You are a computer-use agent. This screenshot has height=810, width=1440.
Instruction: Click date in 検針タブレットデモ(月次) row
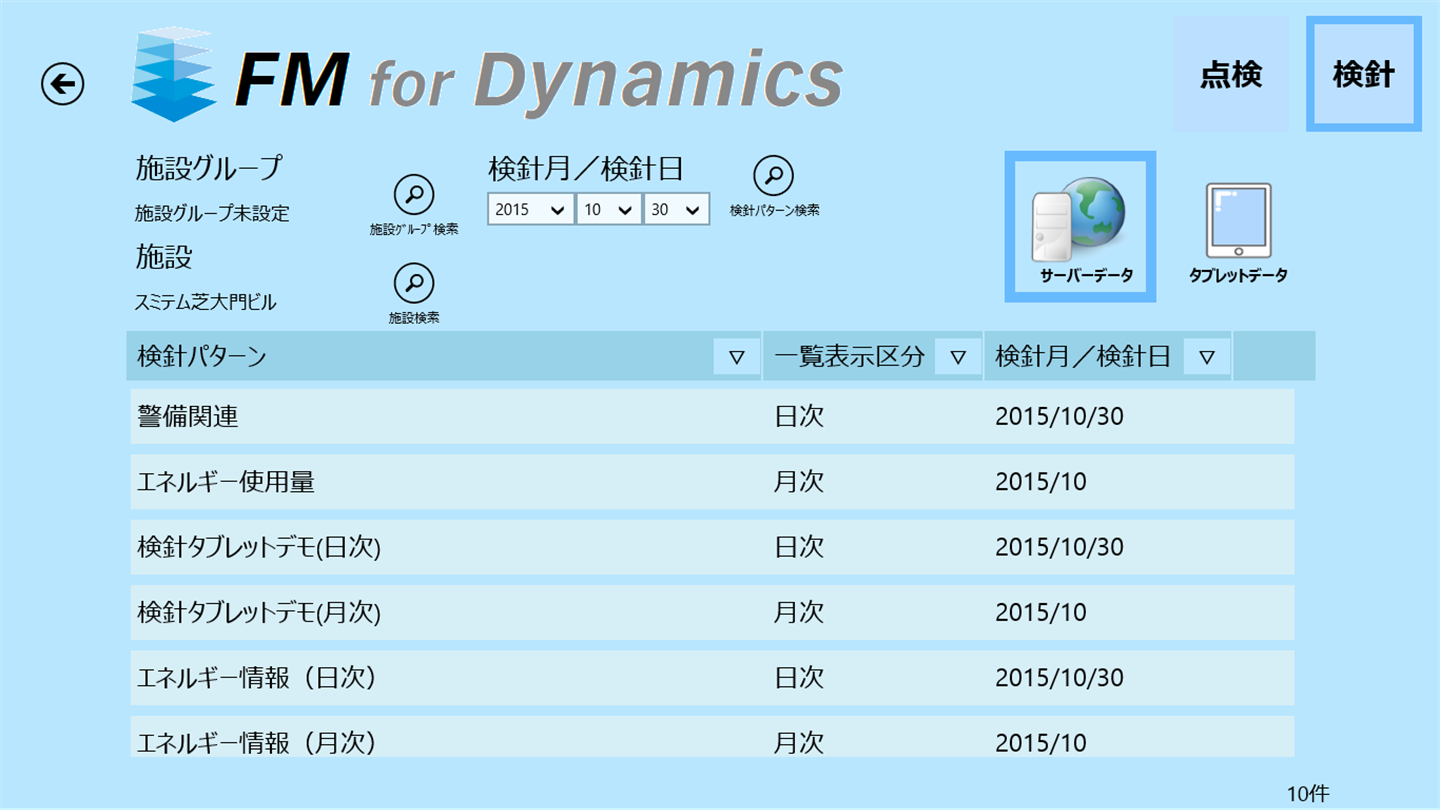1041,612
